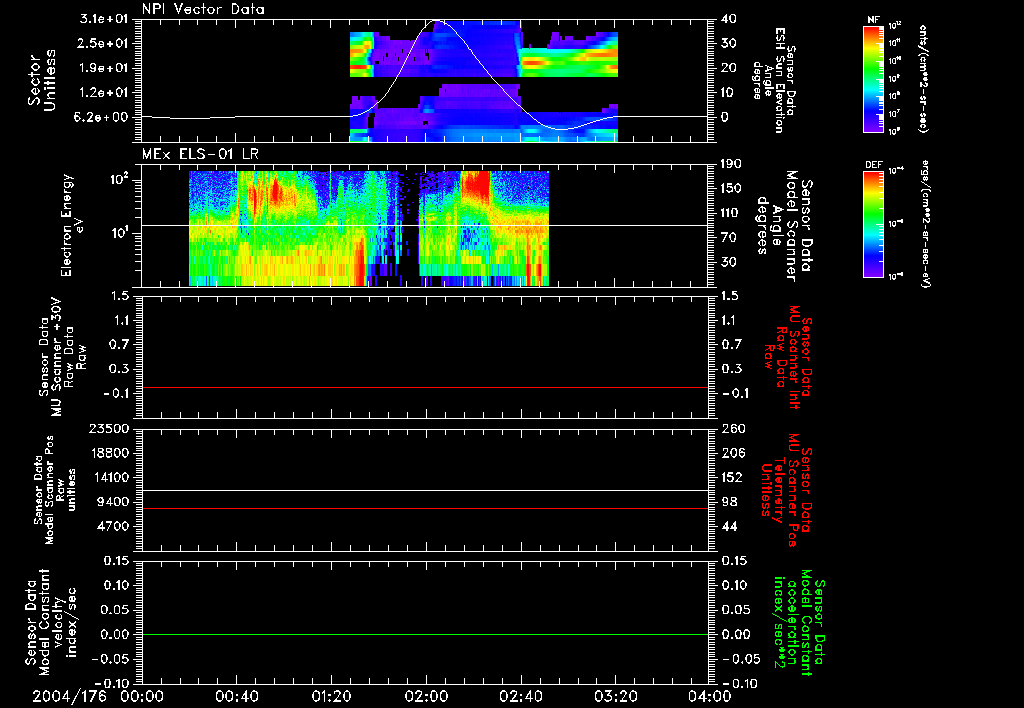Click the 02:40 time axis label
The width and height of the screenshot is (1024, 708).
pos(520,696)
